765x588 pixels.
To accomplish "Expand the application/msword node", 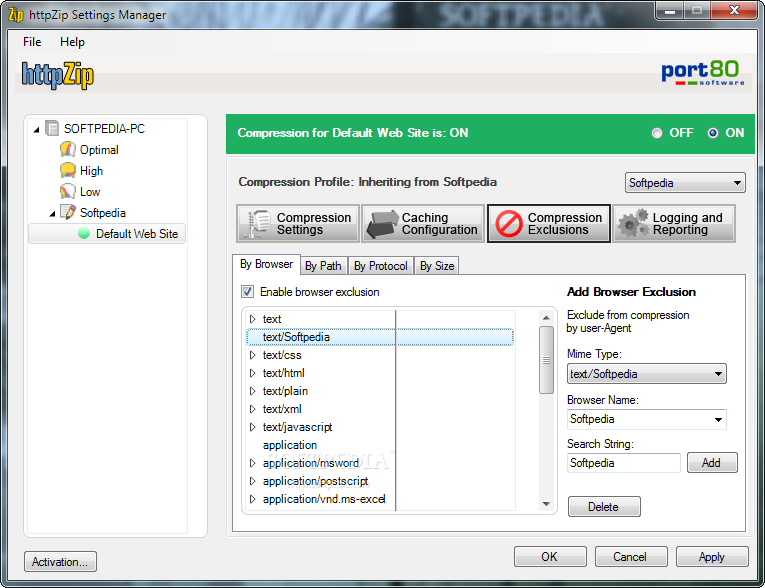I will tap(252, 463).
